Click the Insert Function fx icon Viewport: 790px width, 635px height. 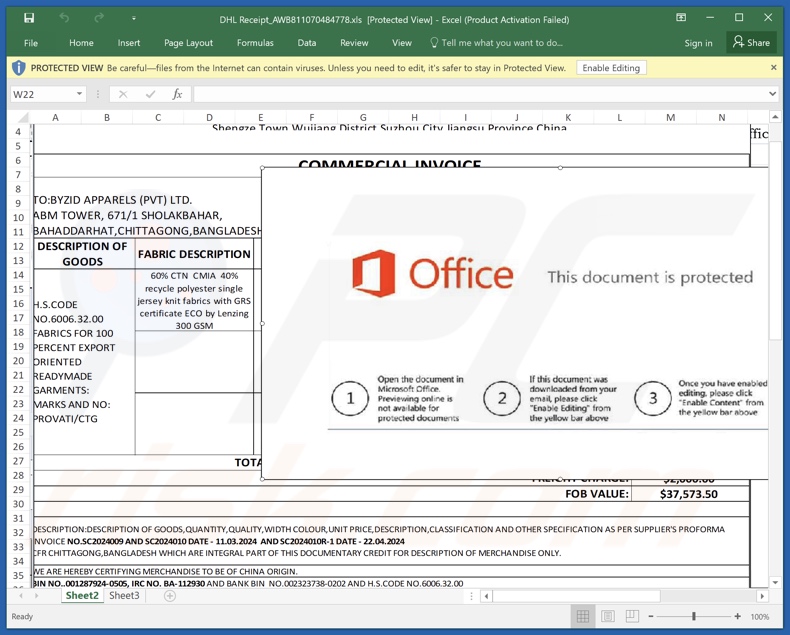tap(177, 94)
